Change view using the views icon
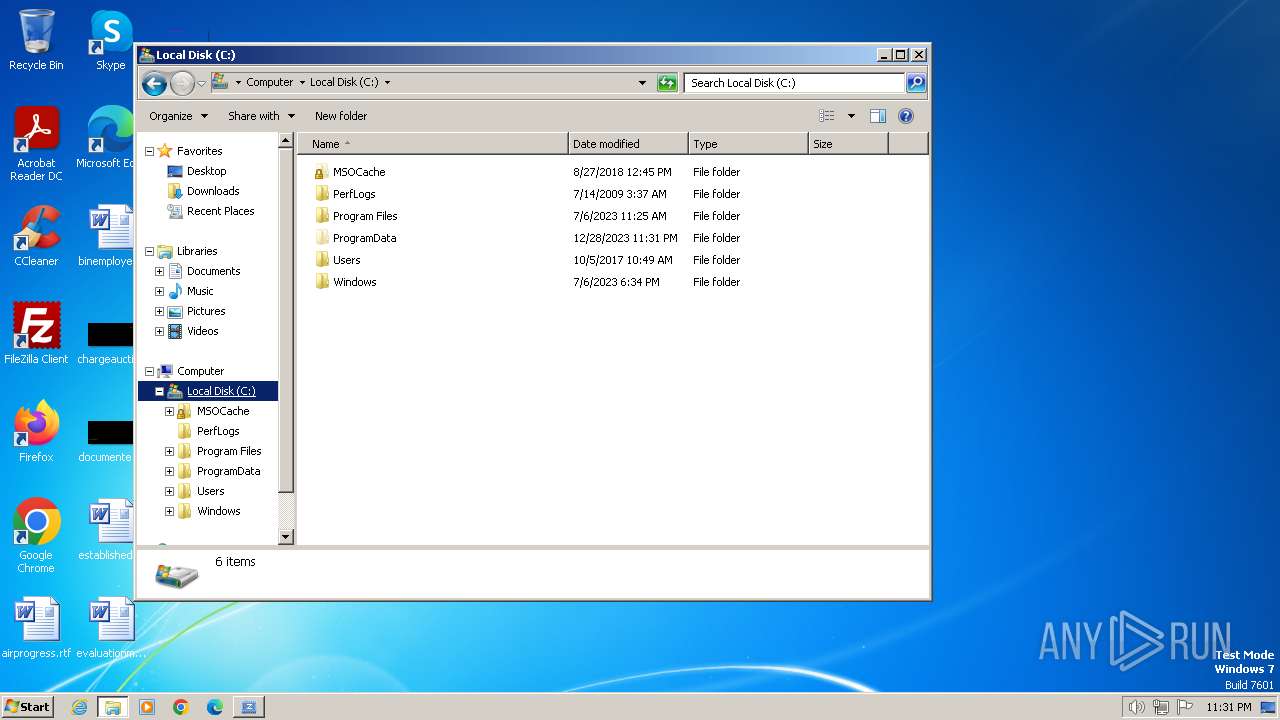This screenshot has width=1280, height=720. coord(827,116)
